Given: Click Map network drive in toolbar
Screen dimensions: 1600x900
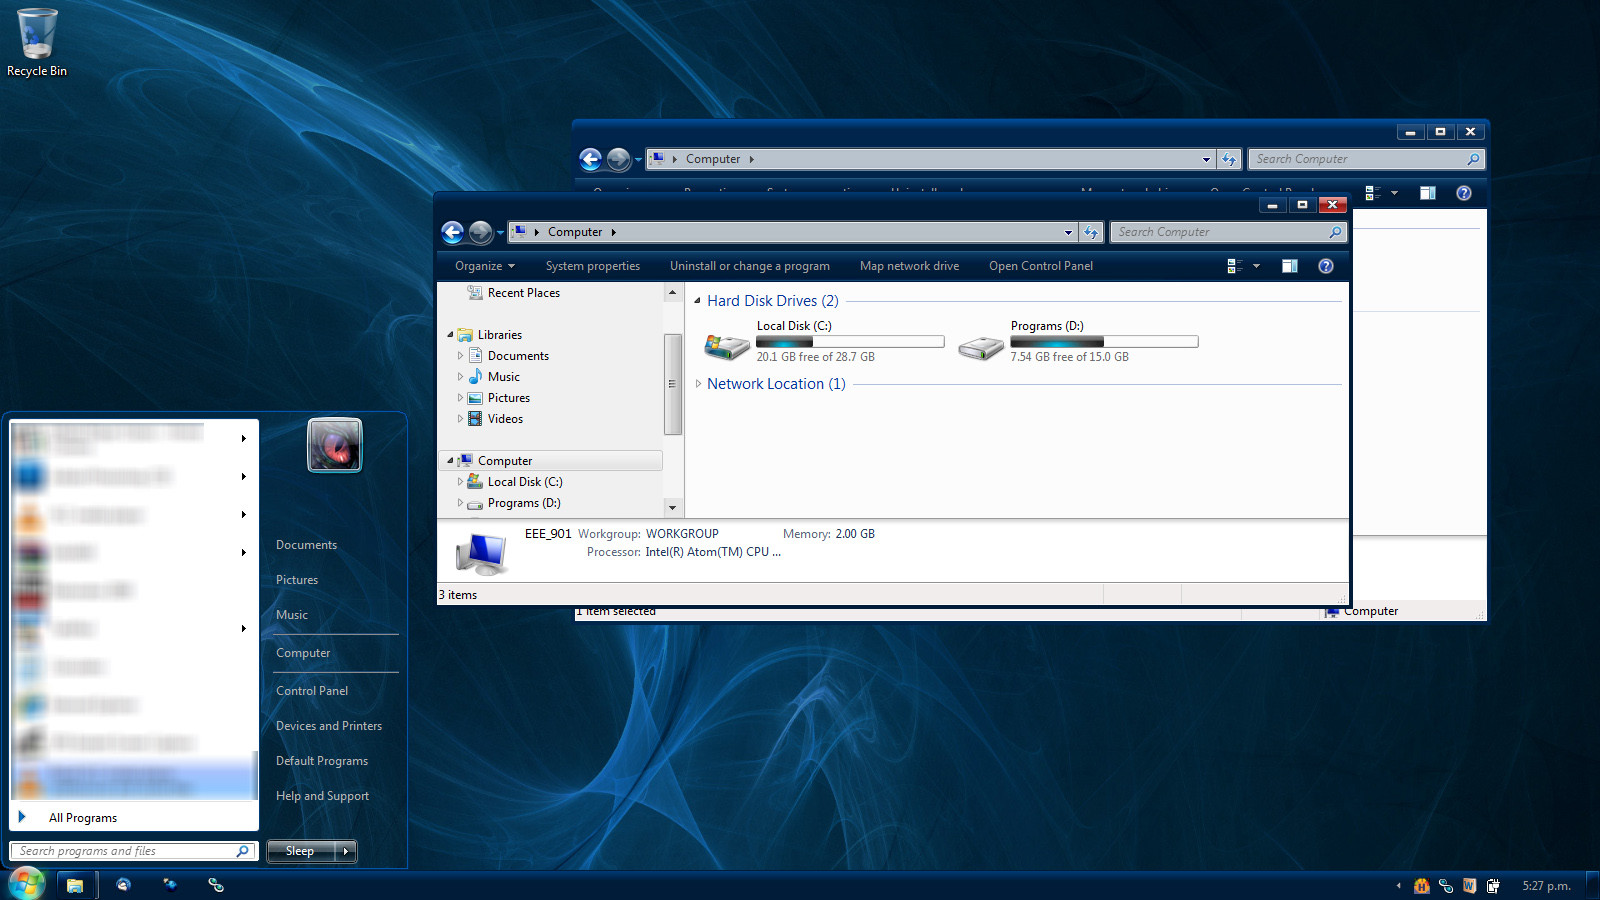Looking at the screenshot, I should tap(909, 266).
